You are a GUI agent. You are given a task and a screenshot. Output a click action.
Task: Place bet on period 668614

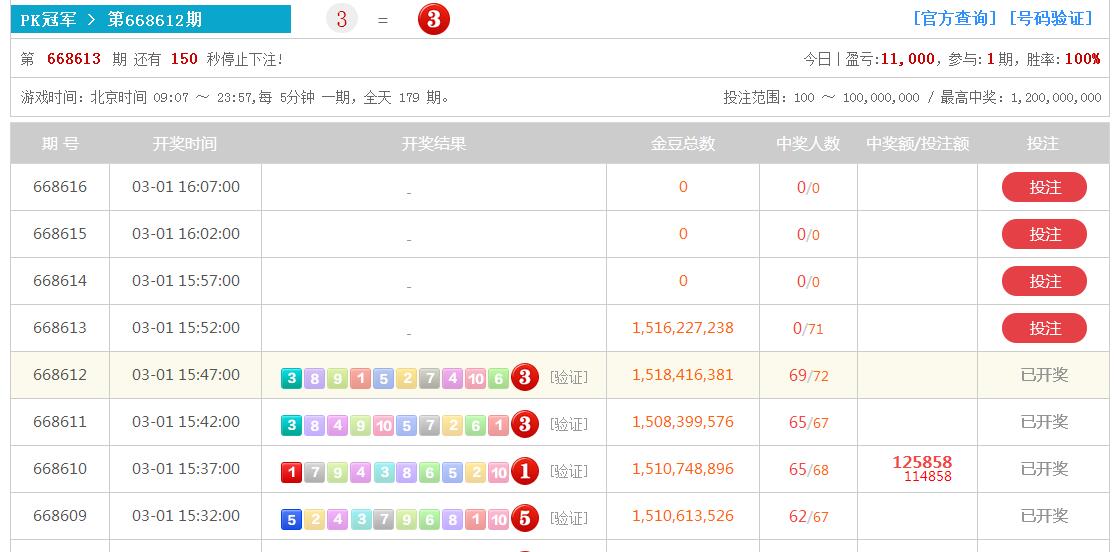(1044, 281)
